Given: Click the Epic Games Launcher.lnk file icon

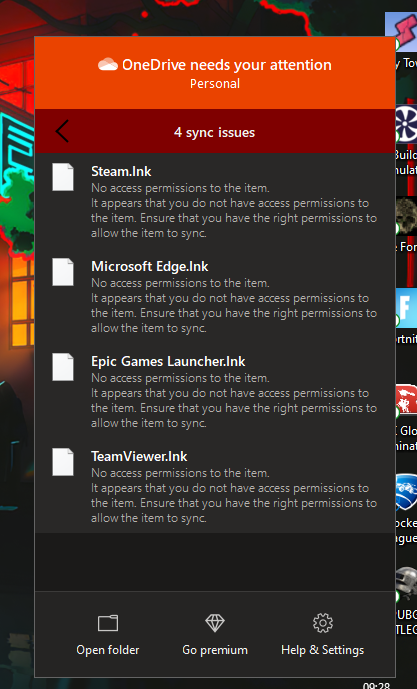Looking at the screenshot, I should pyautogui.click(x=63, y=367).
